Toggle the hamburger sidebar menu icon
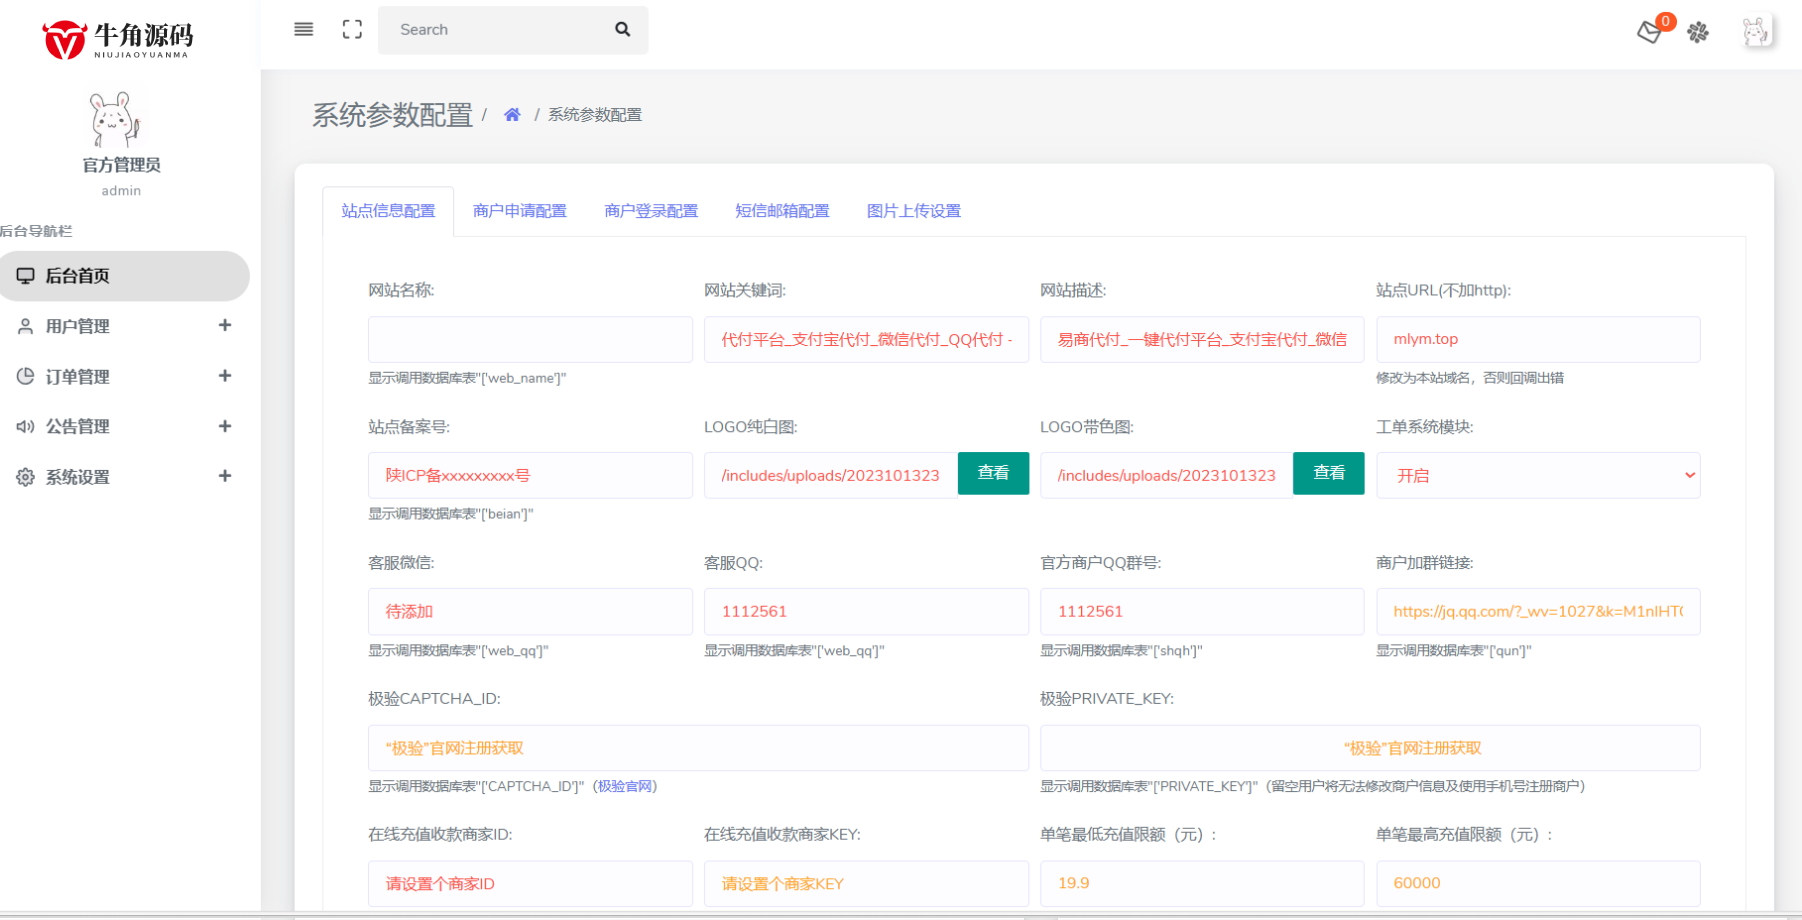Viewport: 1802px width, 920px height. pos(304,30)
